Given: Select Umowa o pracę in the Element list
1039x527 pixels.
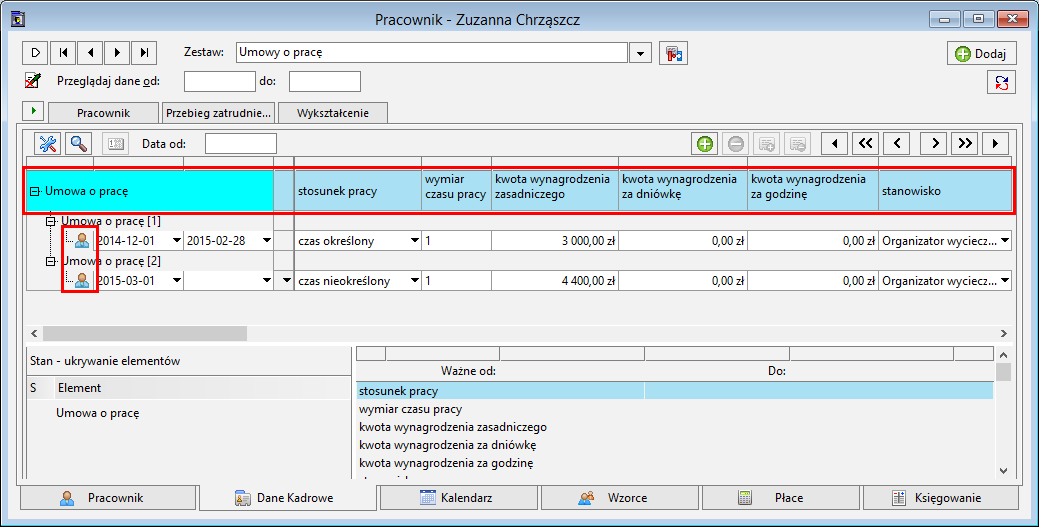Looking at the screenshot, I should pos(97,413).
